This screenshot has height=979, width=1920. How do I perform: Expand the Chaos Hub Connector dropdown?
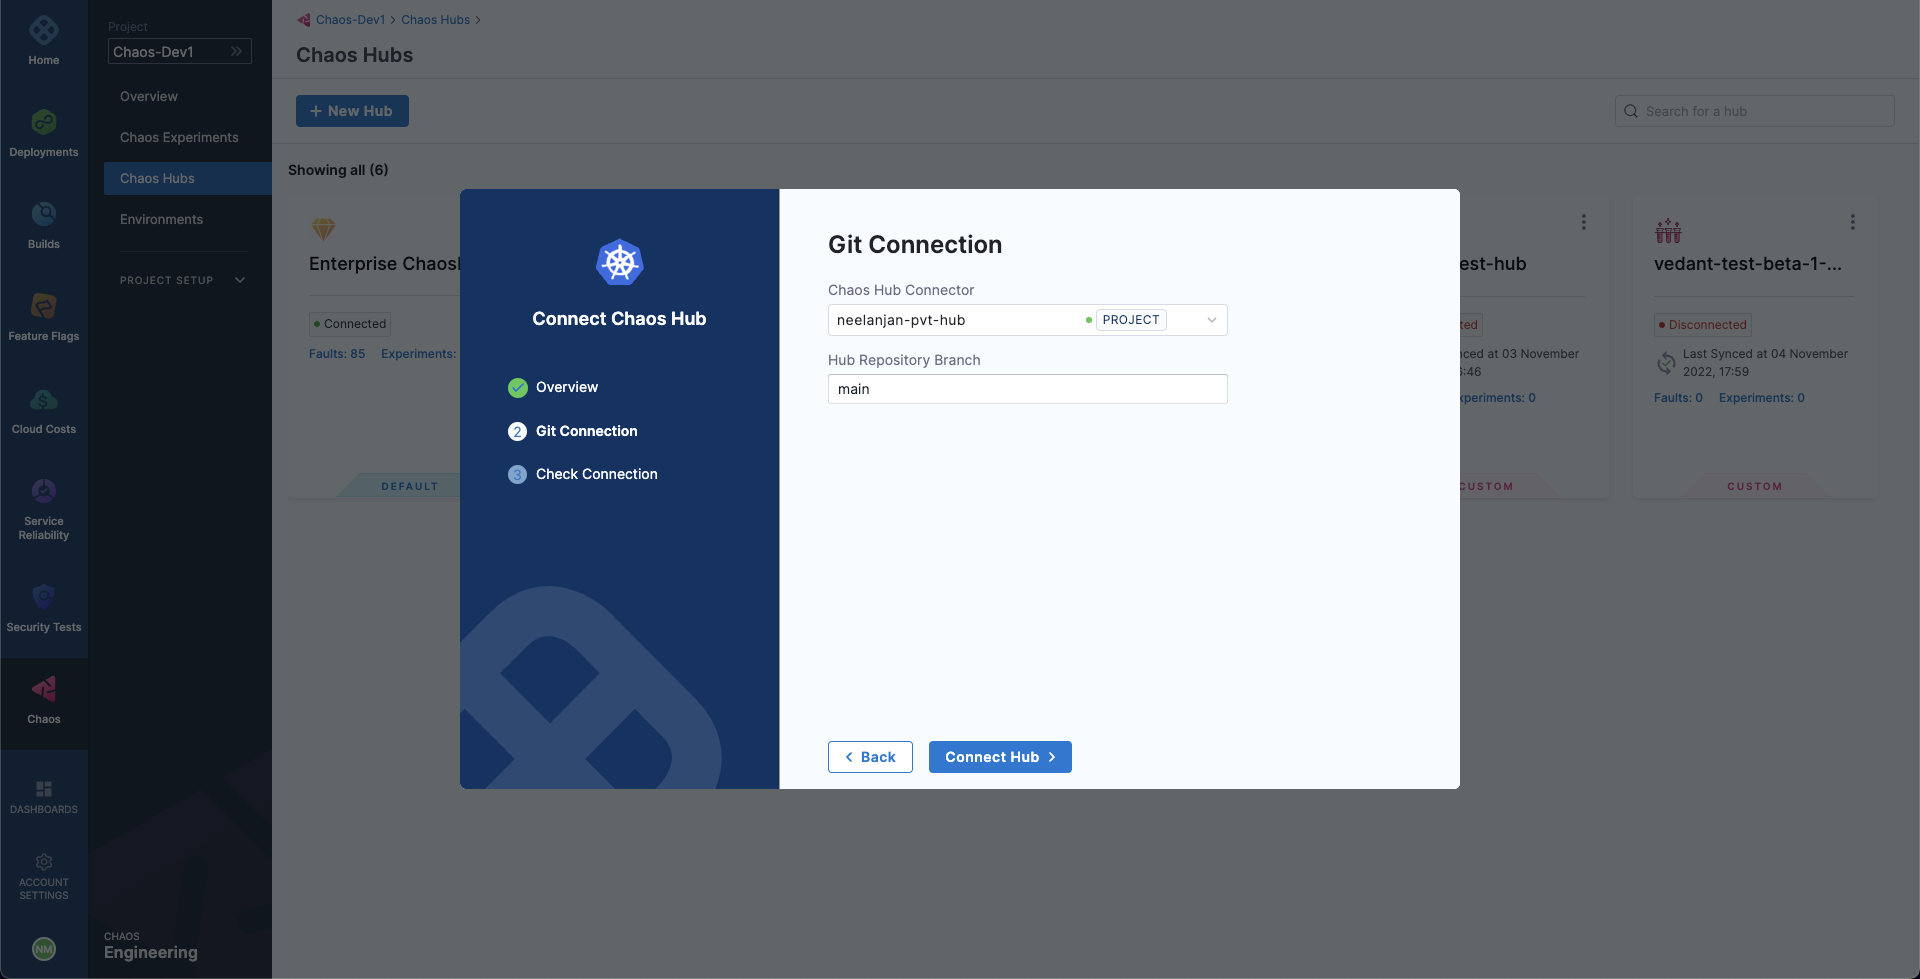click(1210, 320)
